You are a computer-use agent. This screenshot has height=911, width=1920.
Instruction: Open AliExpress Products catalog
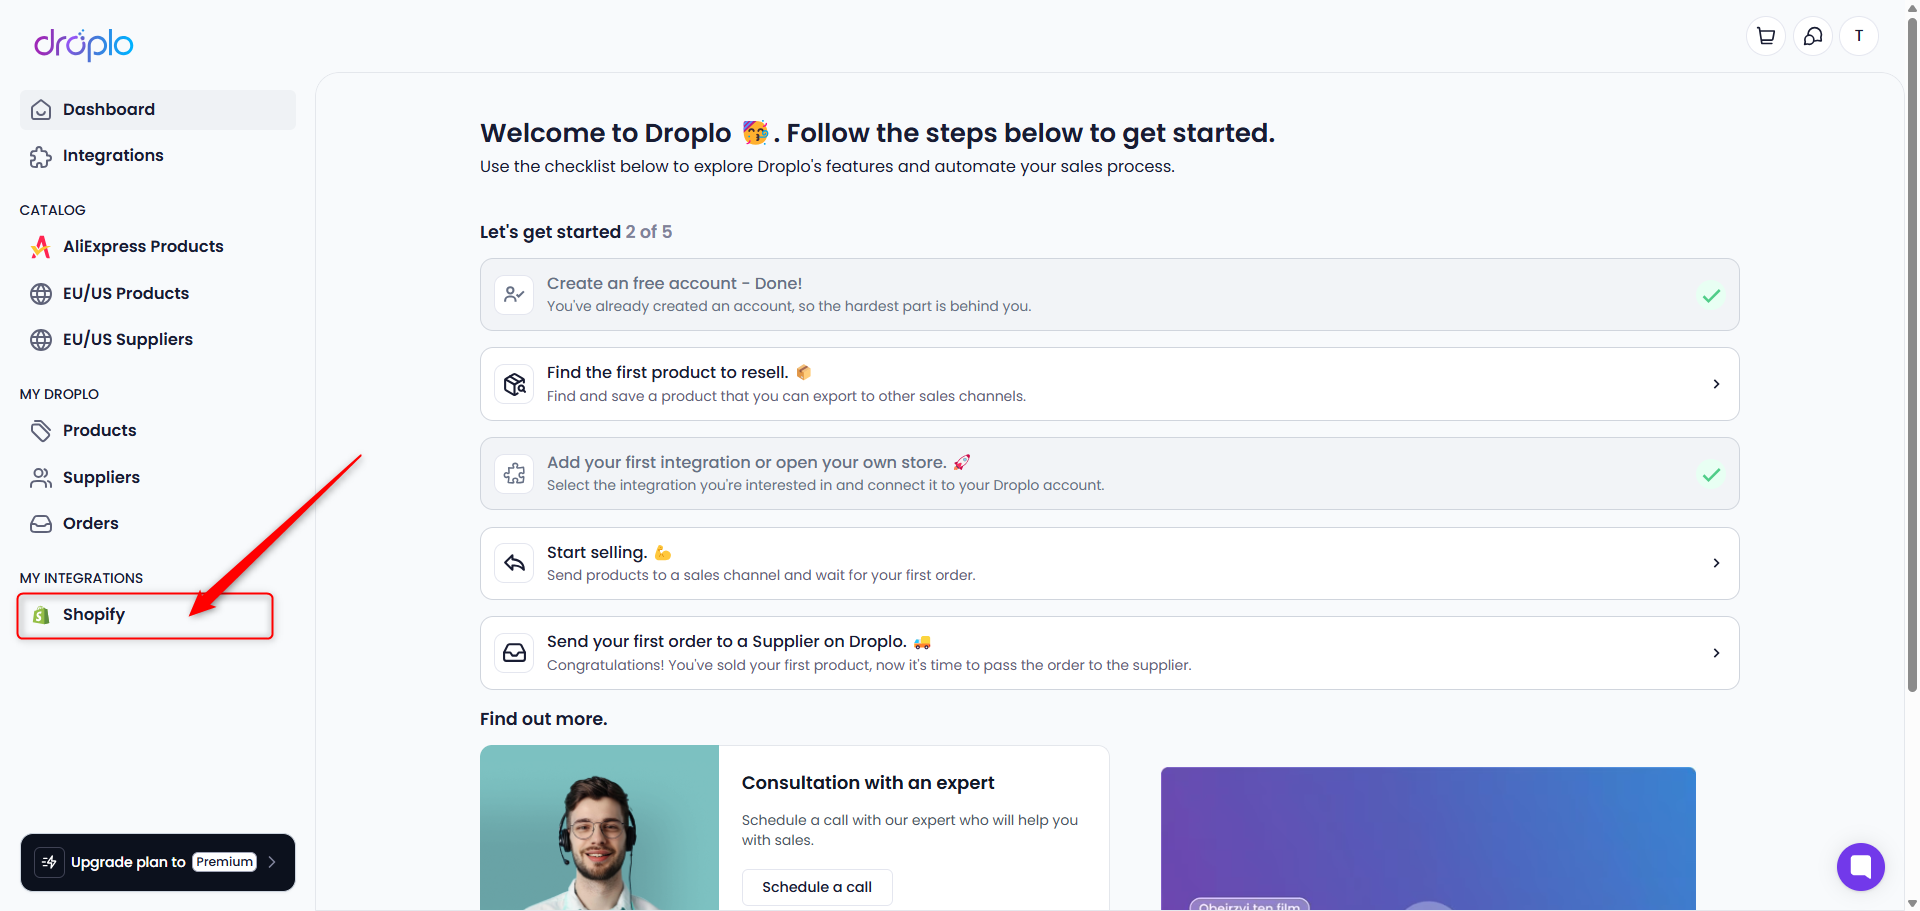158,247
